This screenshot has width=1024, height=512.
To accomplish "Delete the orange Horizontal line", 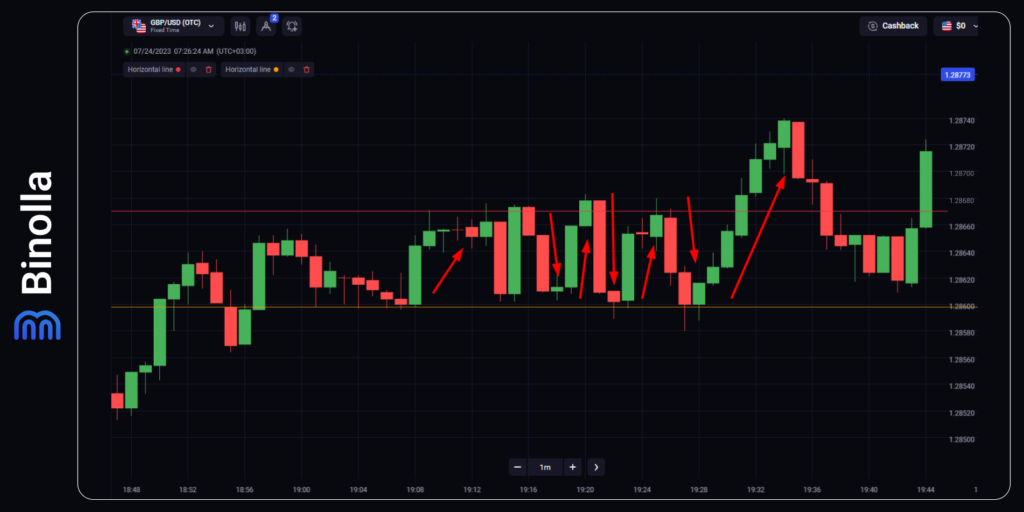I will pyautogui.click(x=306, y=69).
